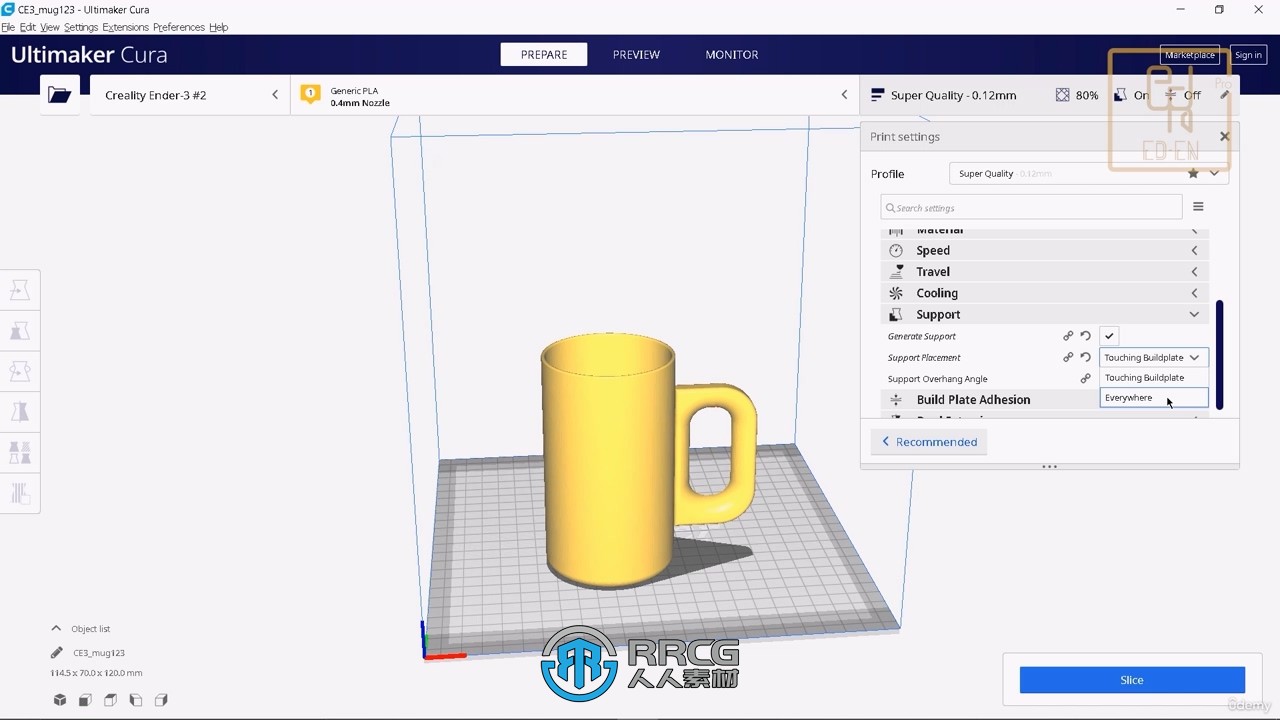Toggle the Generate Support checkbox
The height and width of the screenshot is (720, 1280).
tap(1109, 336)
